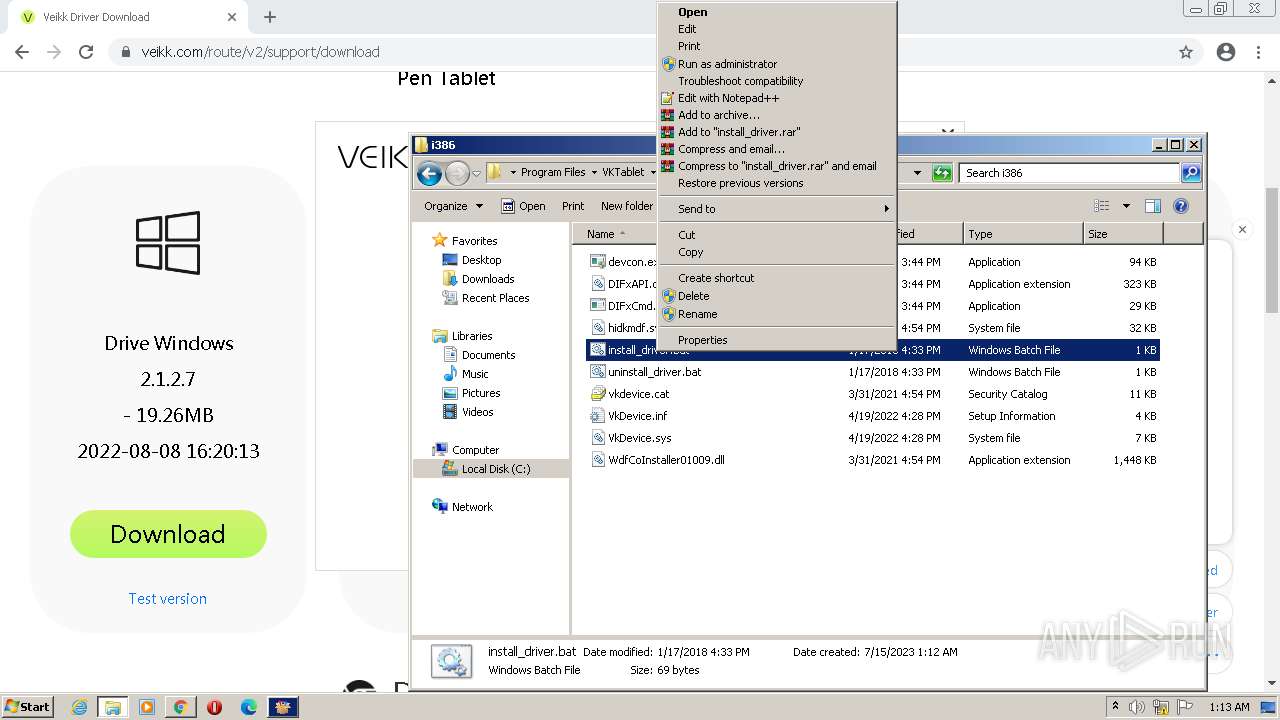Toggle the preview pane icon in Explorer toolbar

click(x=1152, y=206)
